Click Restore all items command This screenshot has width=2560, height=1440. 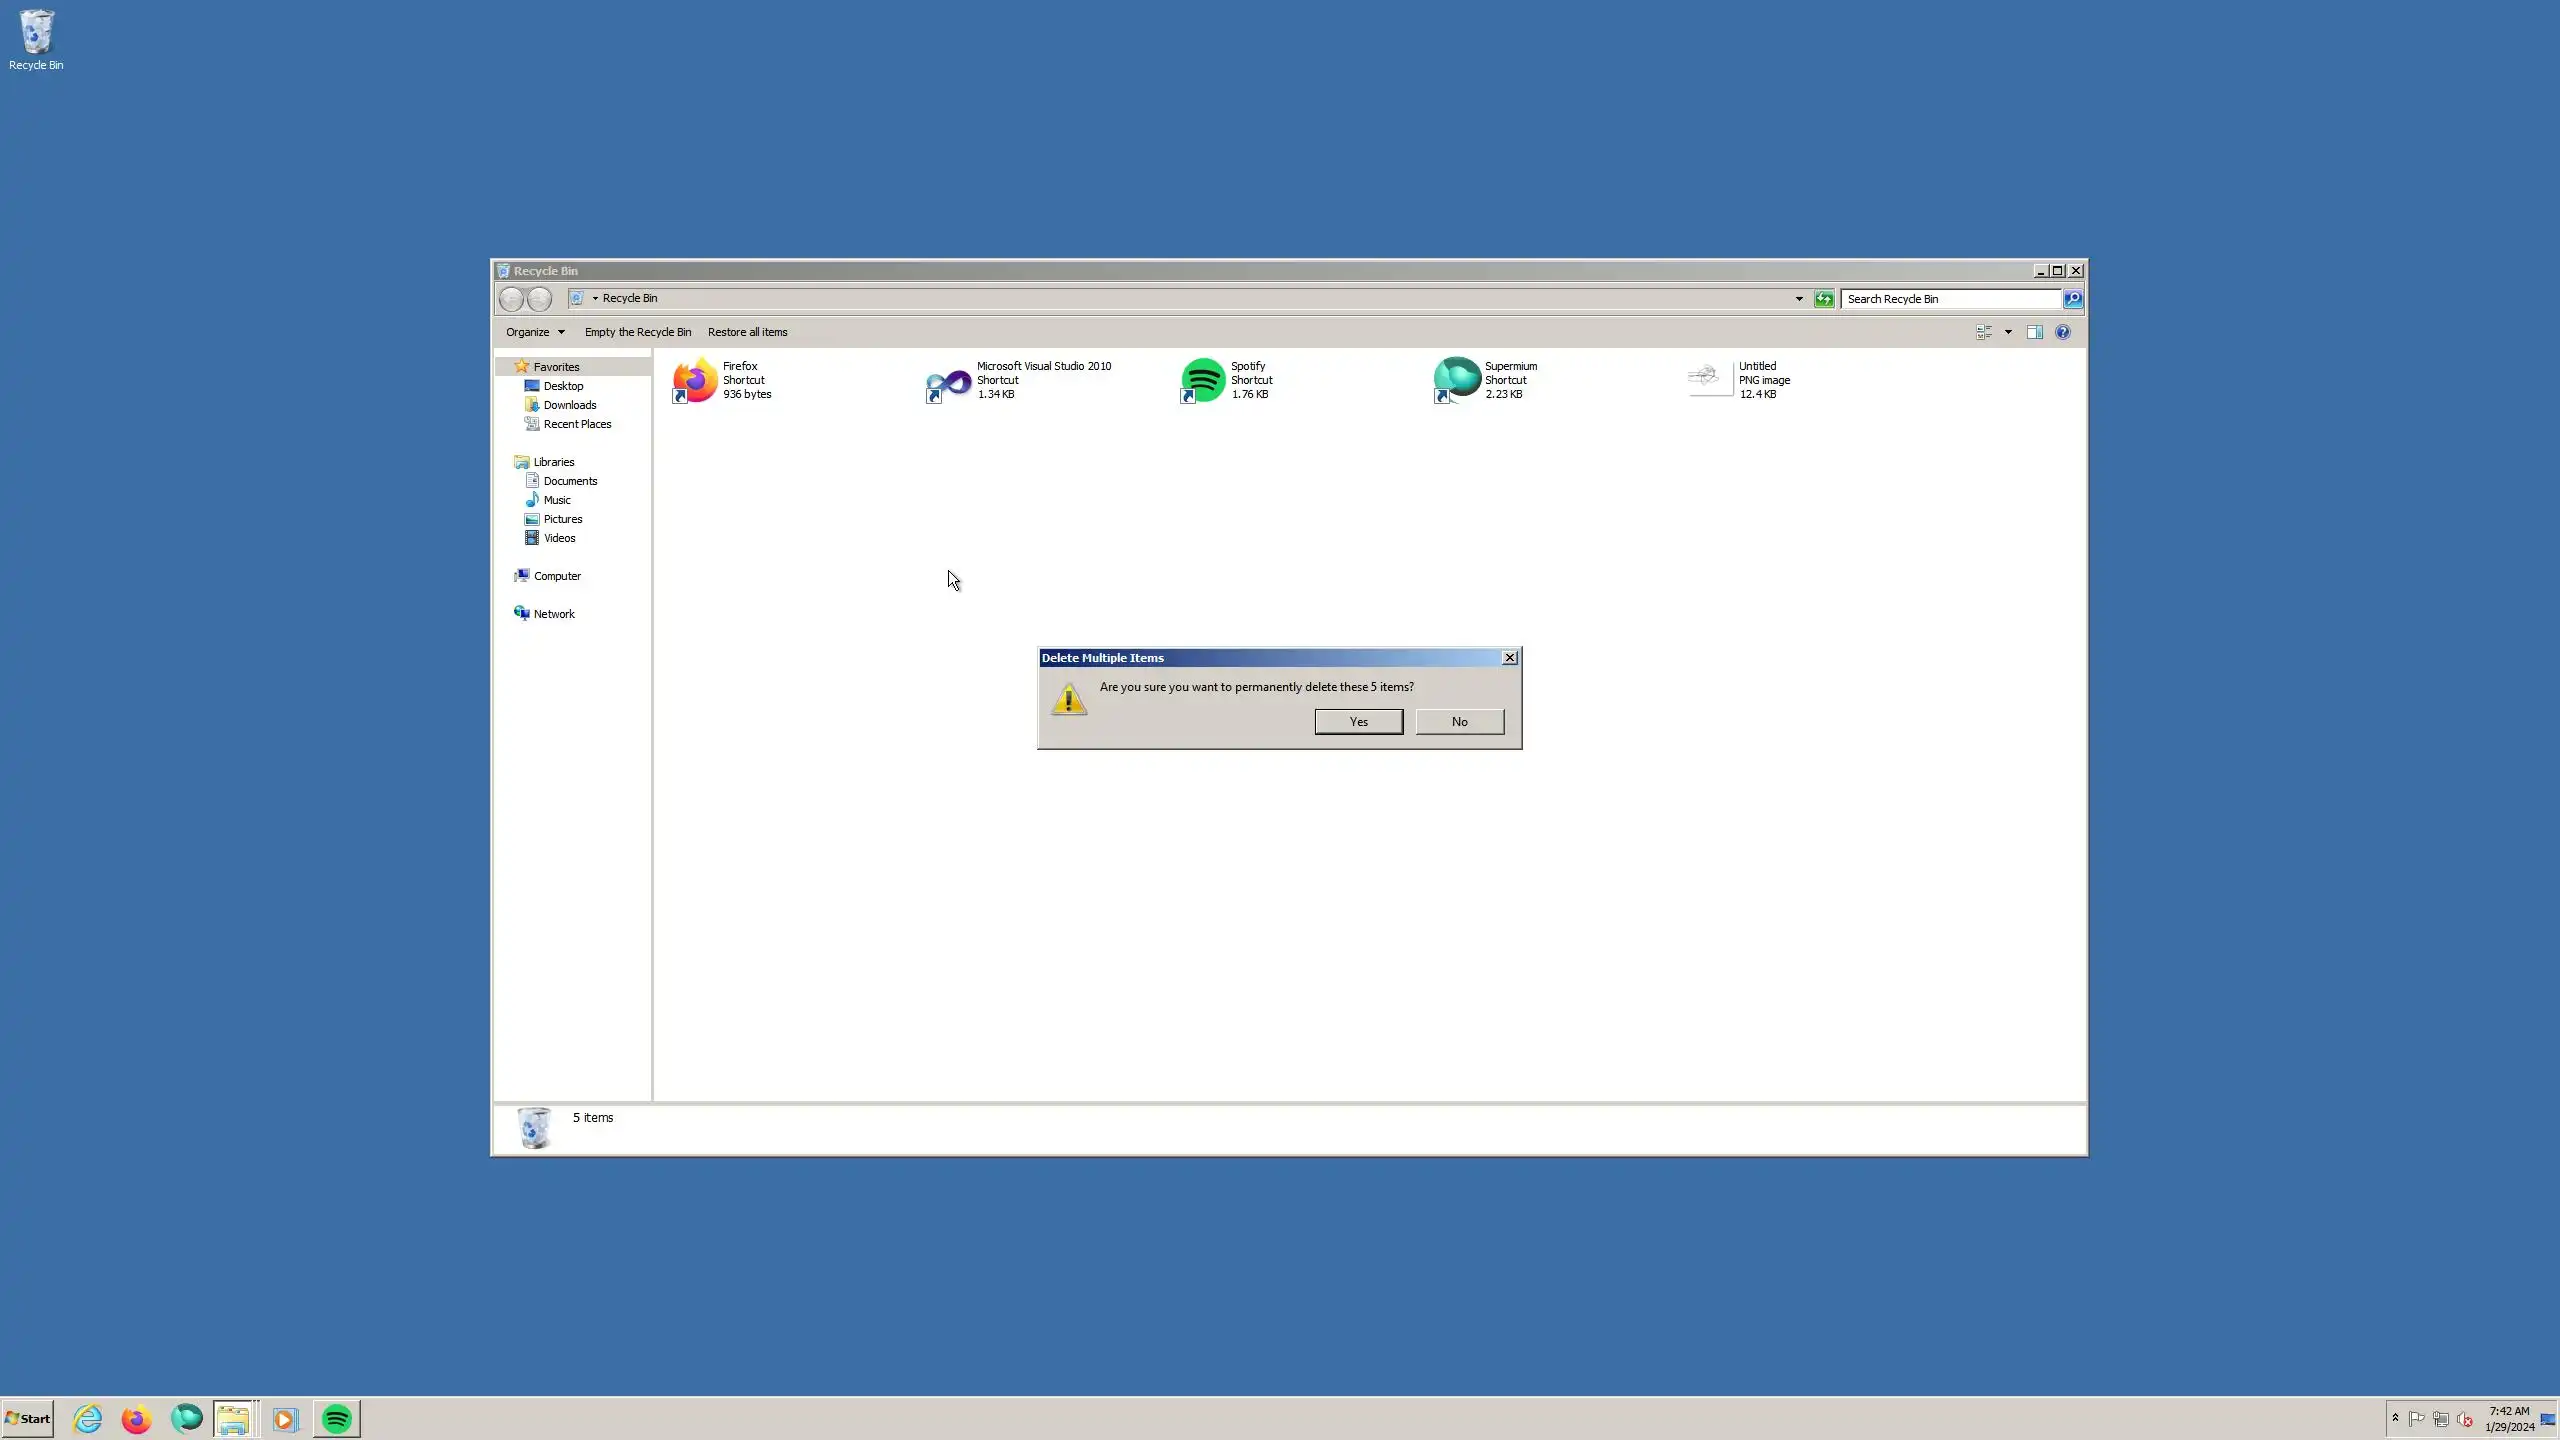click(x=747, y=332)
